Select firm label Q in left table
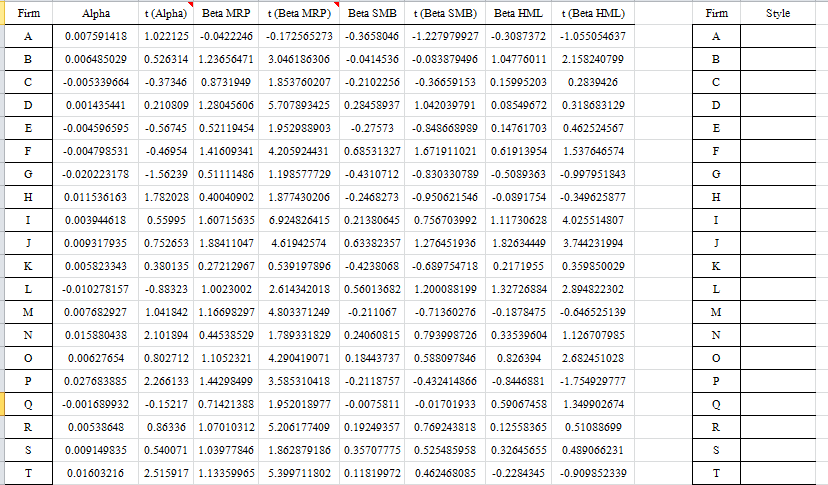The height and width of the screenshot is (485, 828). pyautogui.click(x=28, y=404)
